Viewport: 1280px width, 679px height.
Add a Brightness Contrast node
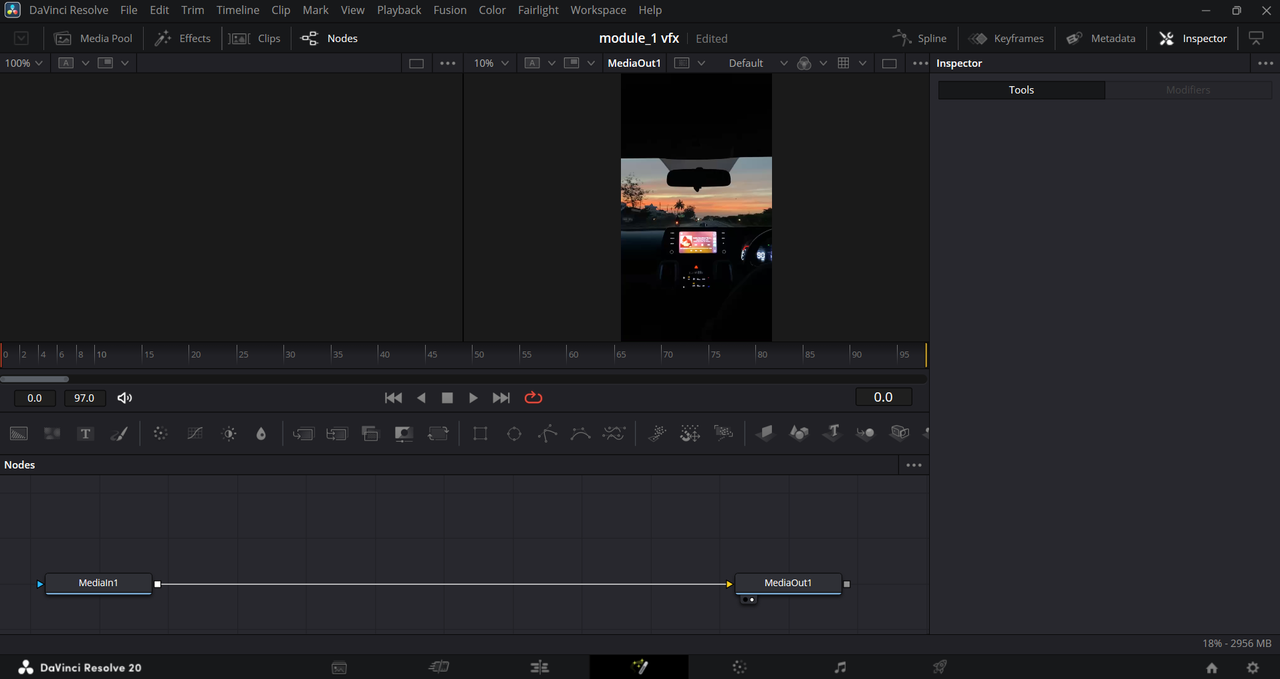pos(229,434)
